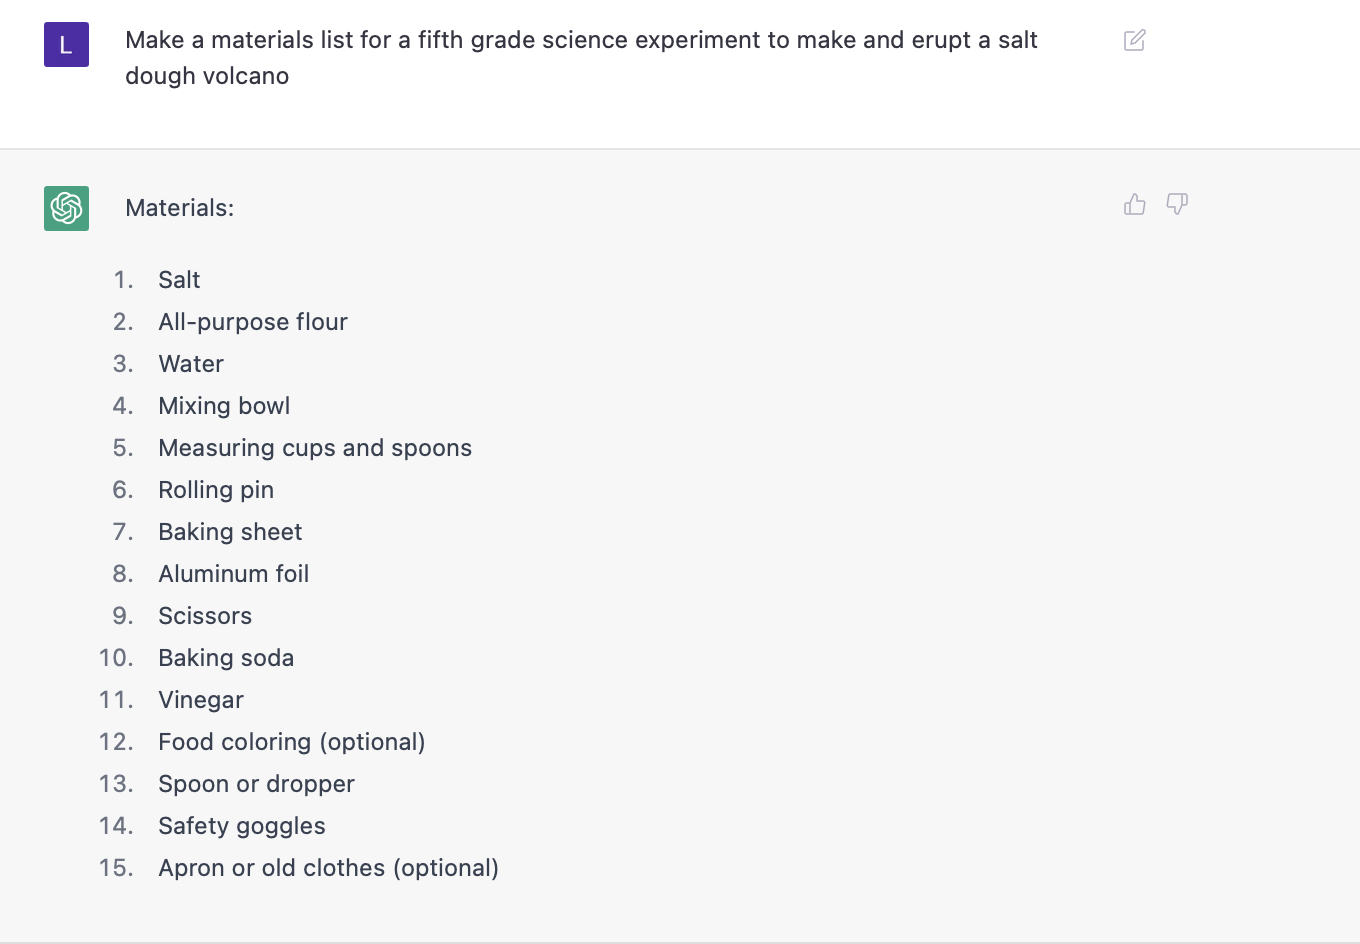1360x944 pixels.
Task: Select the "Vinegar" list item
Action: pos(201,700)
